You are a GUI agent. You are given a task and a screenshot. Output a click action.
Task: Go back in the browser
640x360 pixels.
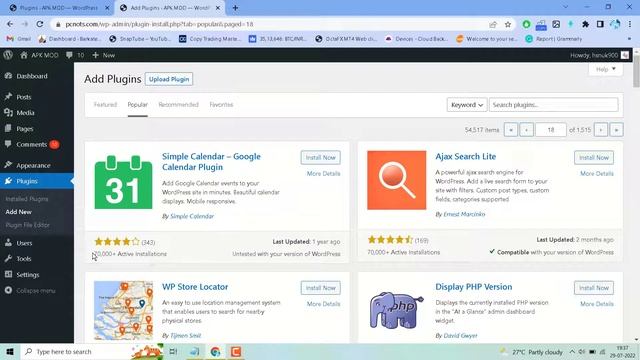[x=10, y=24]
